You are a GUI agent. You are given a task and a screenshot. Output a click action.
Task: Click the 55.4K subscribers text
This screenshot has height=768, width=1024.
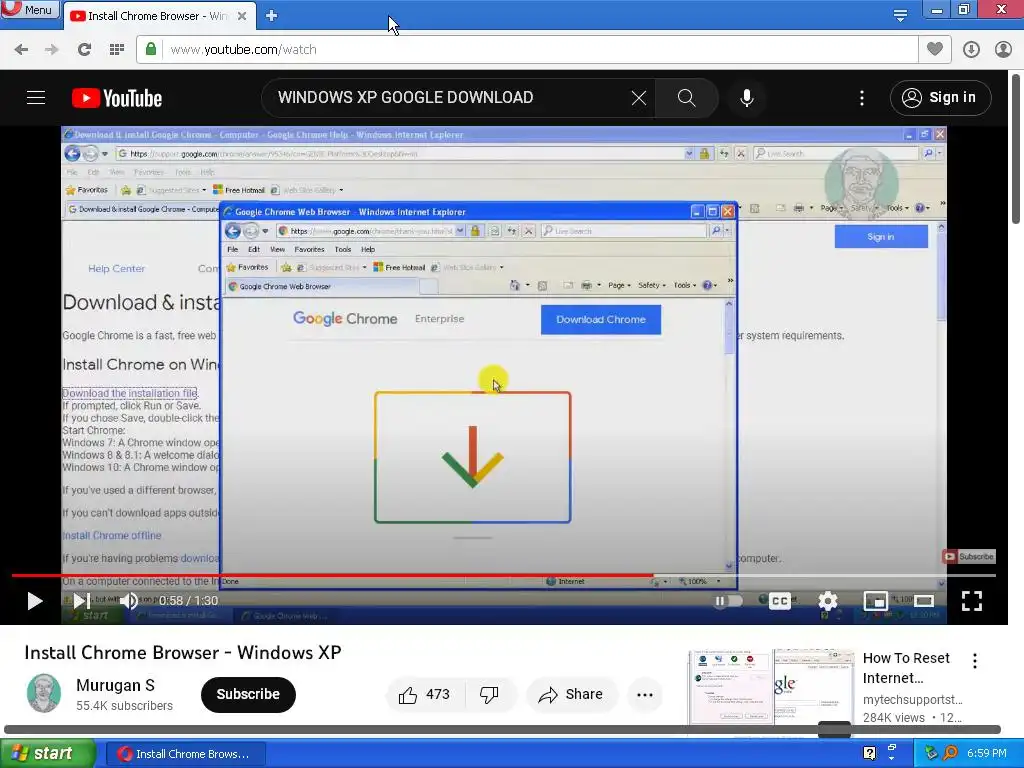124,706
